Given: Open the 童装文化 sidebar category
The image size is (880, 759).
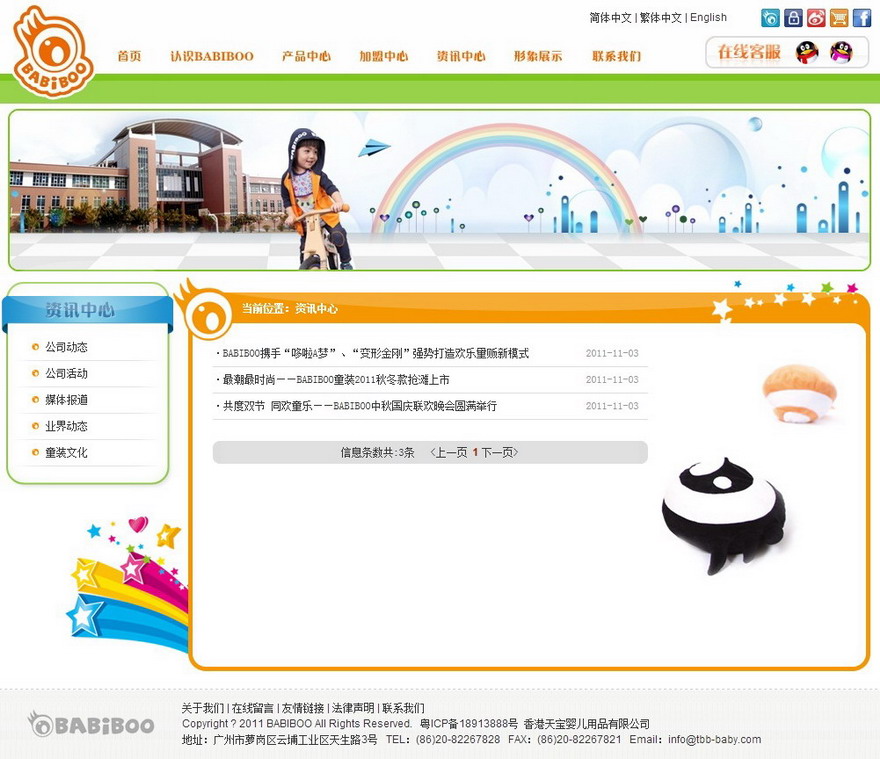Looking at the screenshot, I should click(x=66, y=452).
